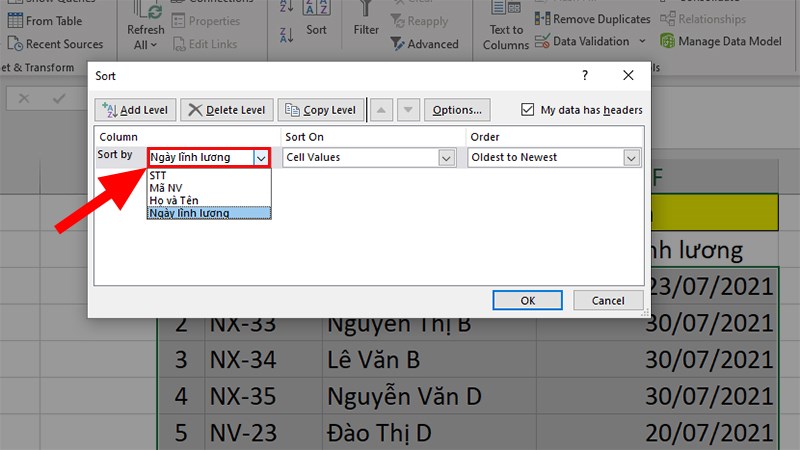Click the column F header
The image size is (800, 450).
pyautogui.click(x=714, y=177)
